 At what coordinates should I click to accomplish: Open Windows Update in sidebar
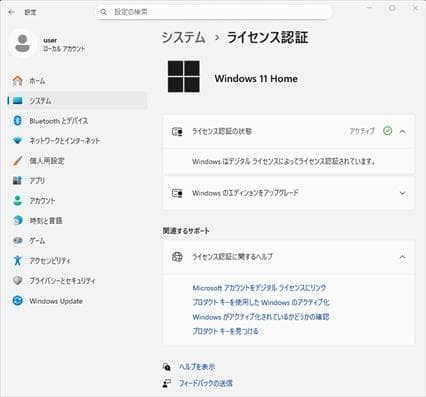(77, 301)
